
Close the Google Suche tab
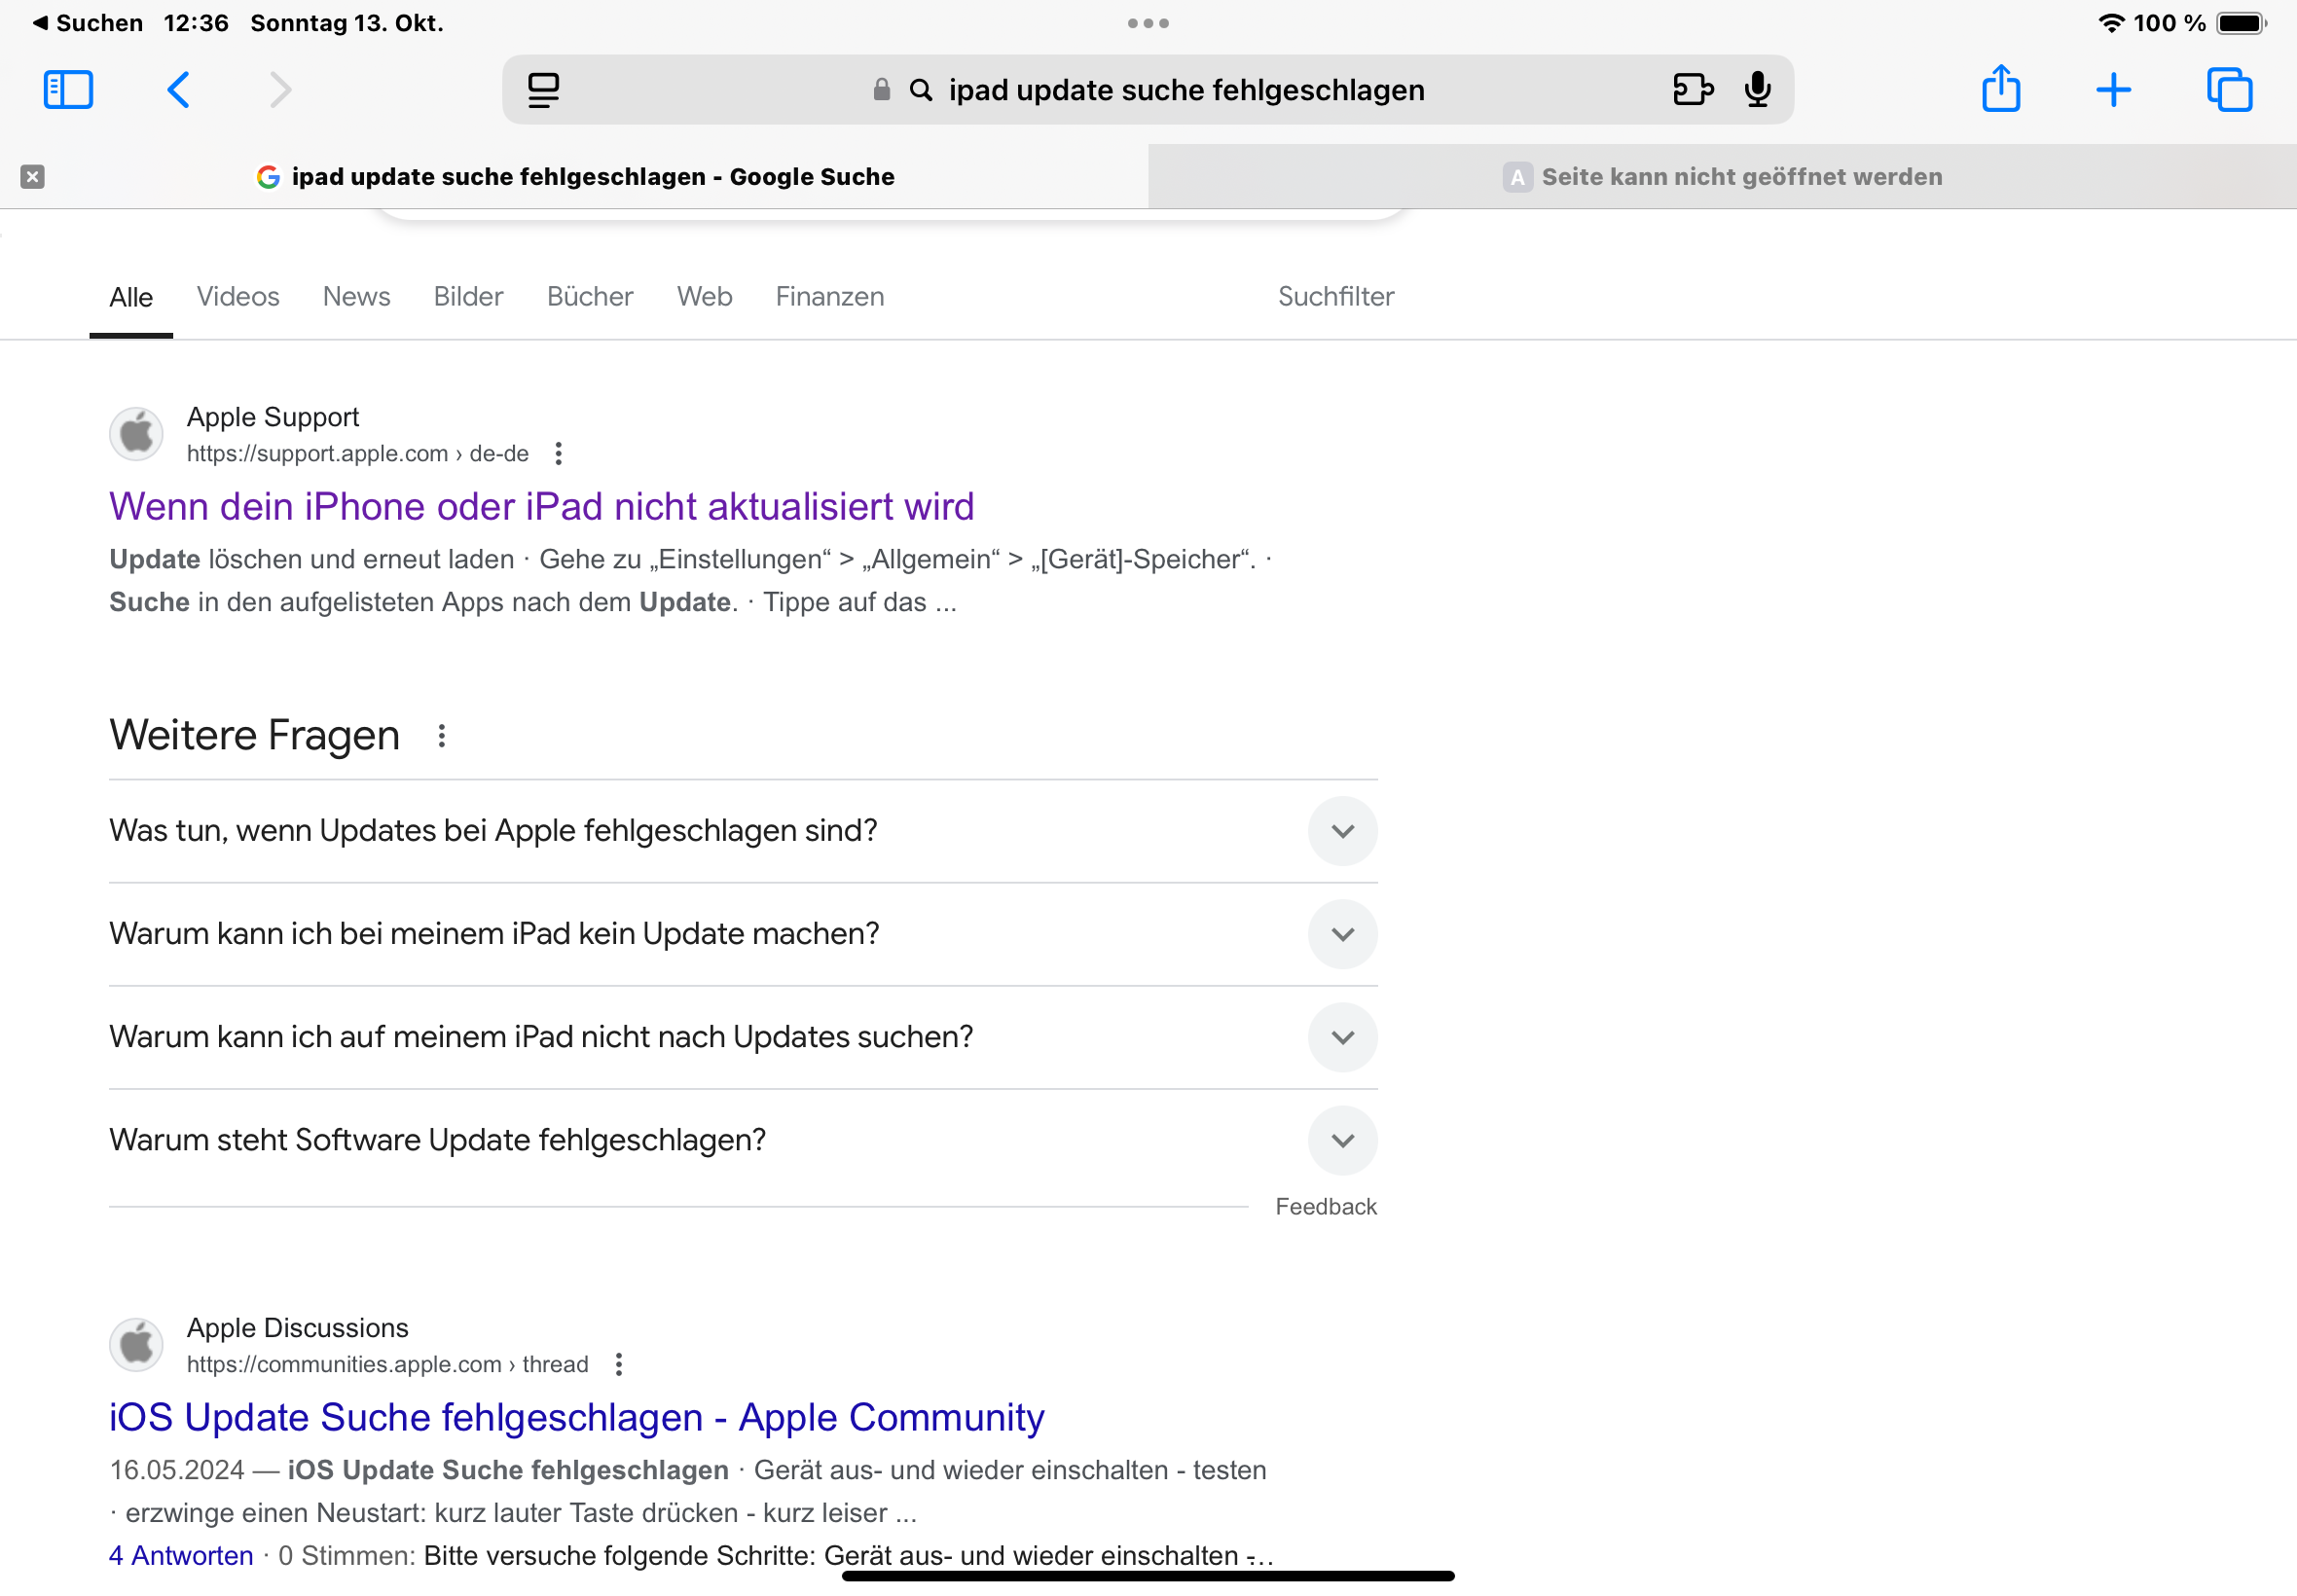[x=32, y=177]
